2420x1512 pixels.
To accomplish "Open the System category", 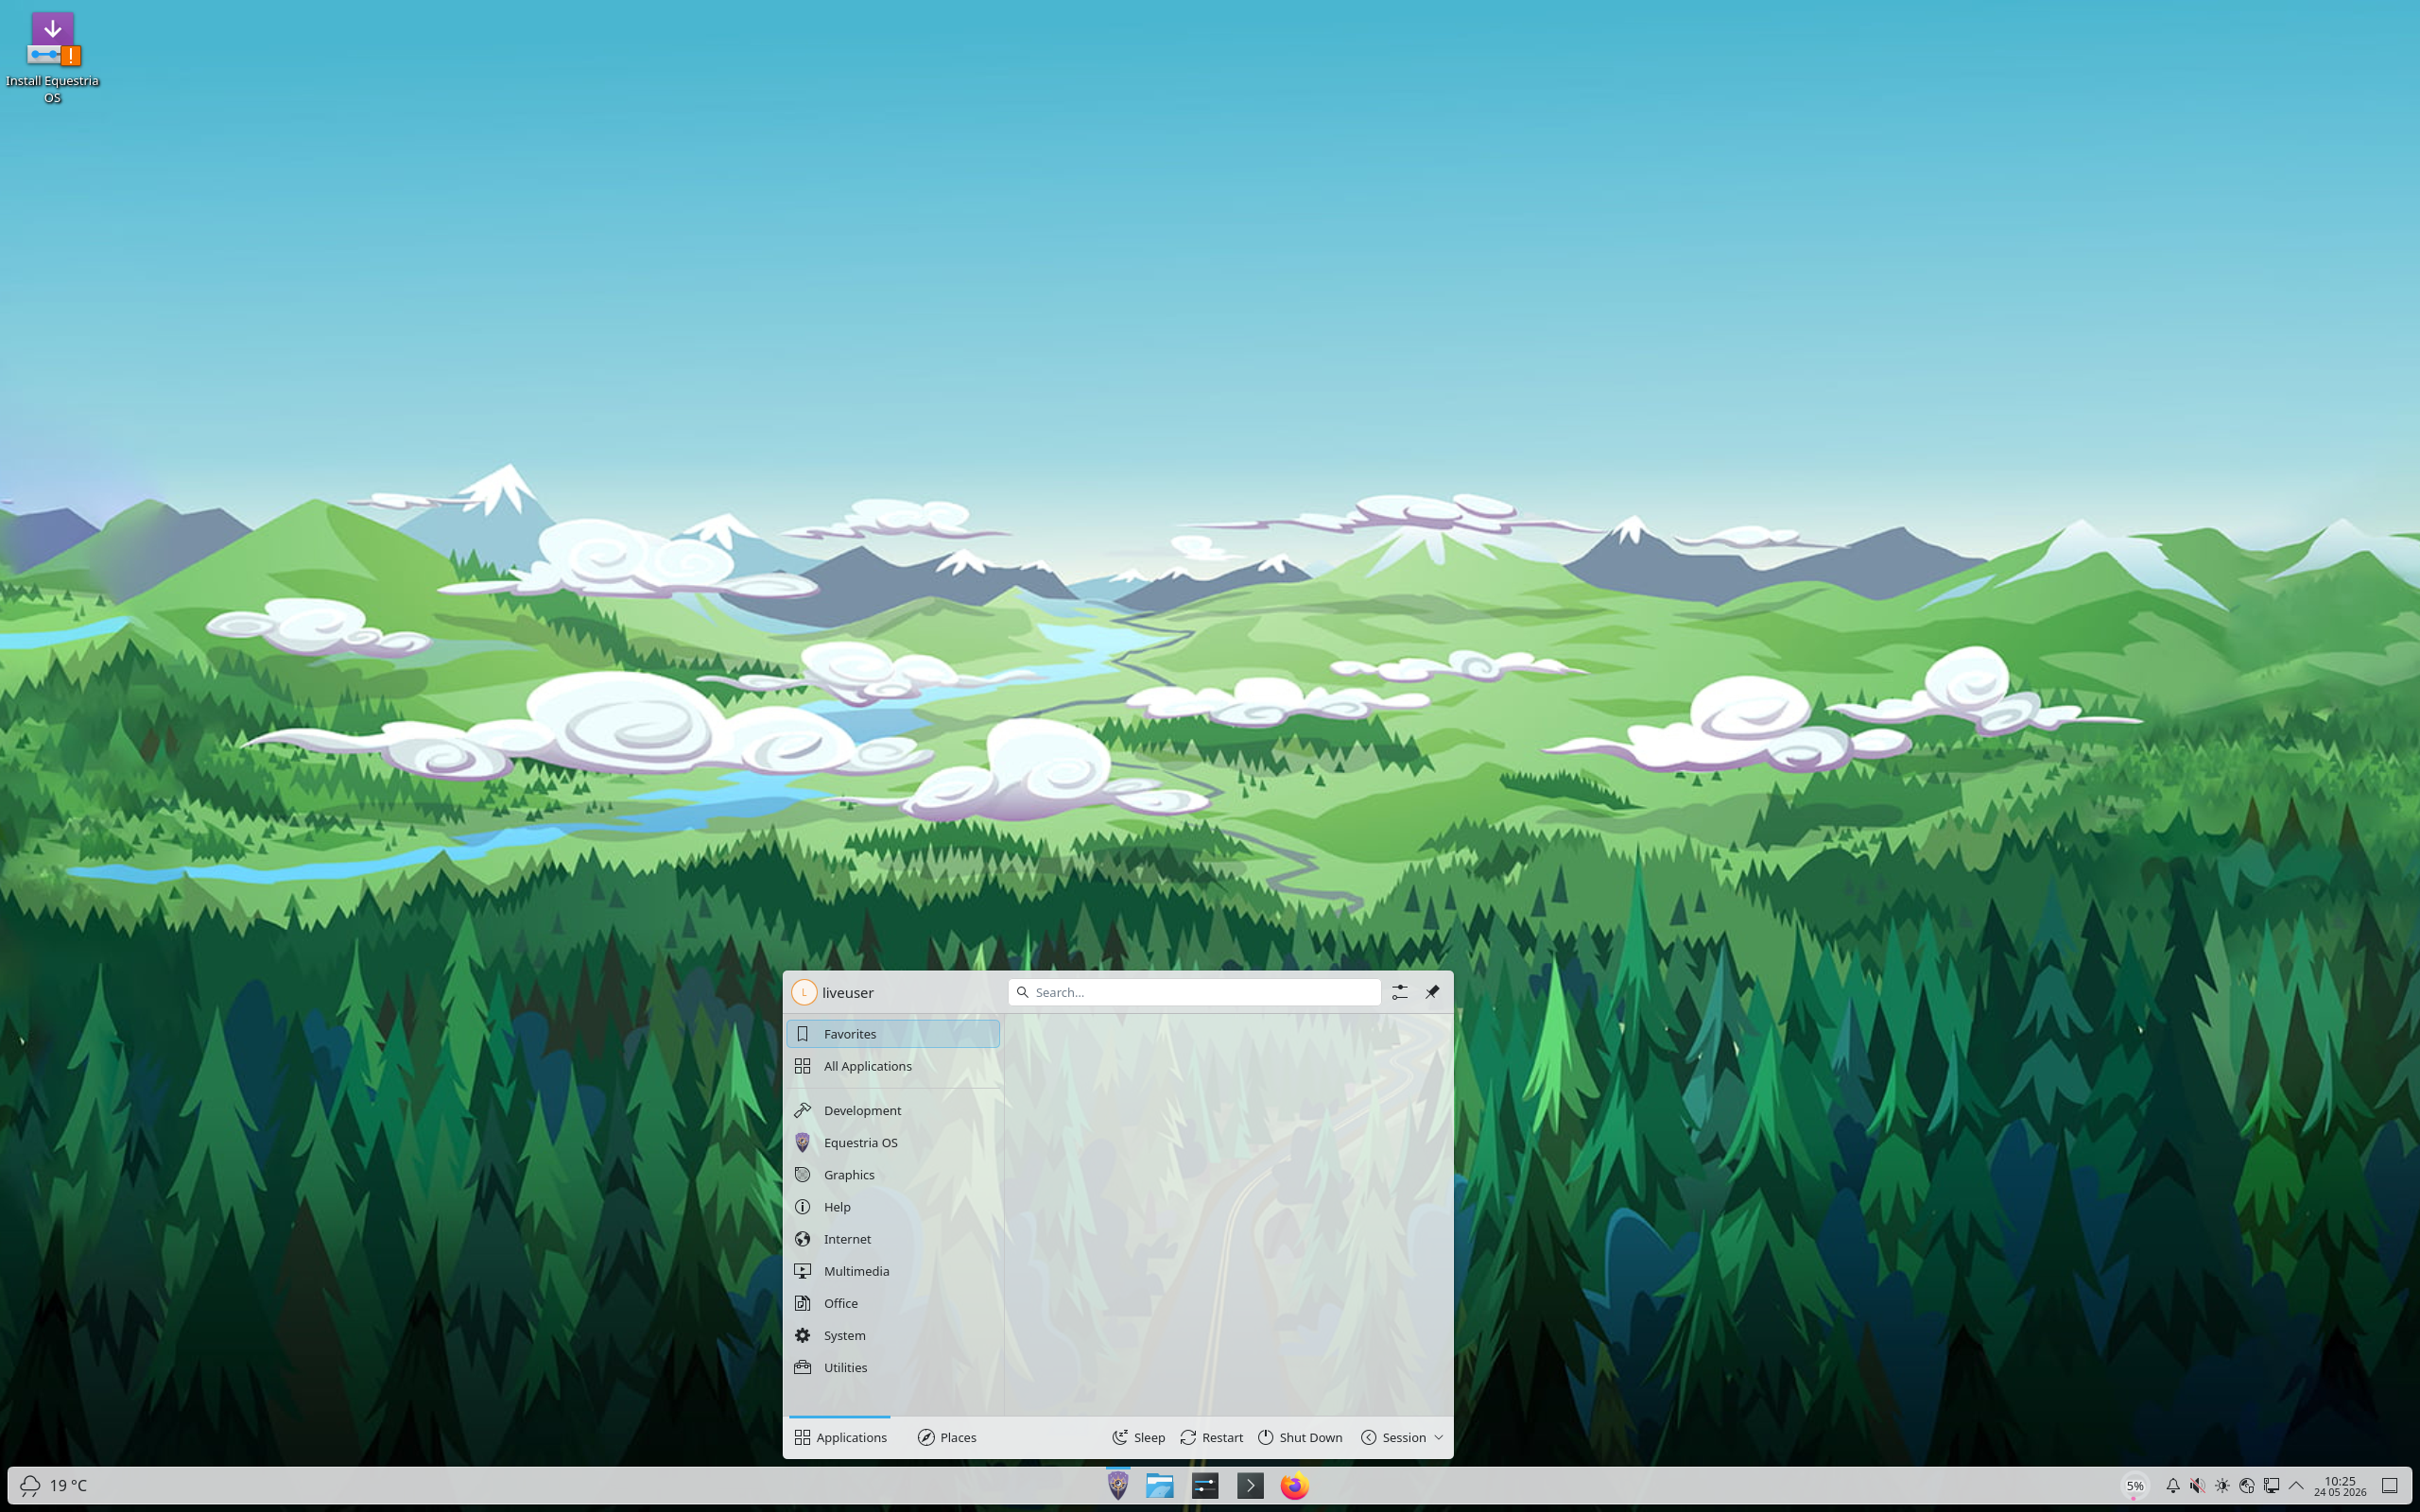I will [x=893, y=1335].
